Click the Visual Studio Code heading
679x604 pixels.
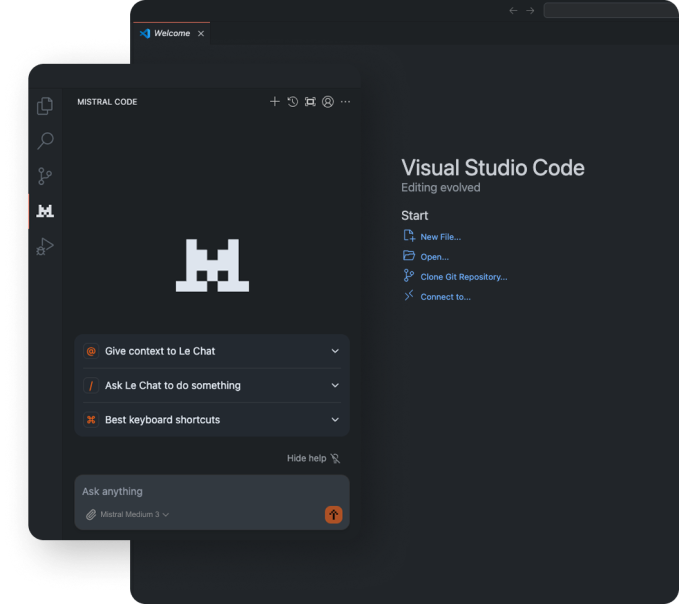point(493,168)
